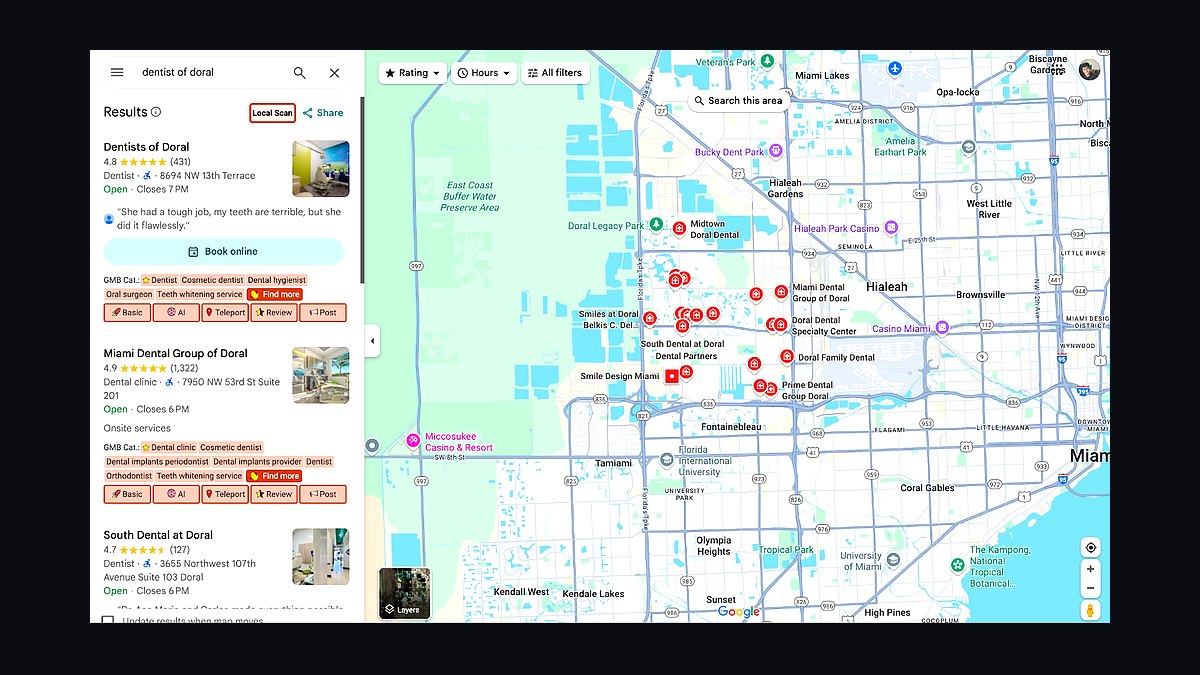
Task: Zoom in the map with plus button
Action: click(x=1090, y=569)
